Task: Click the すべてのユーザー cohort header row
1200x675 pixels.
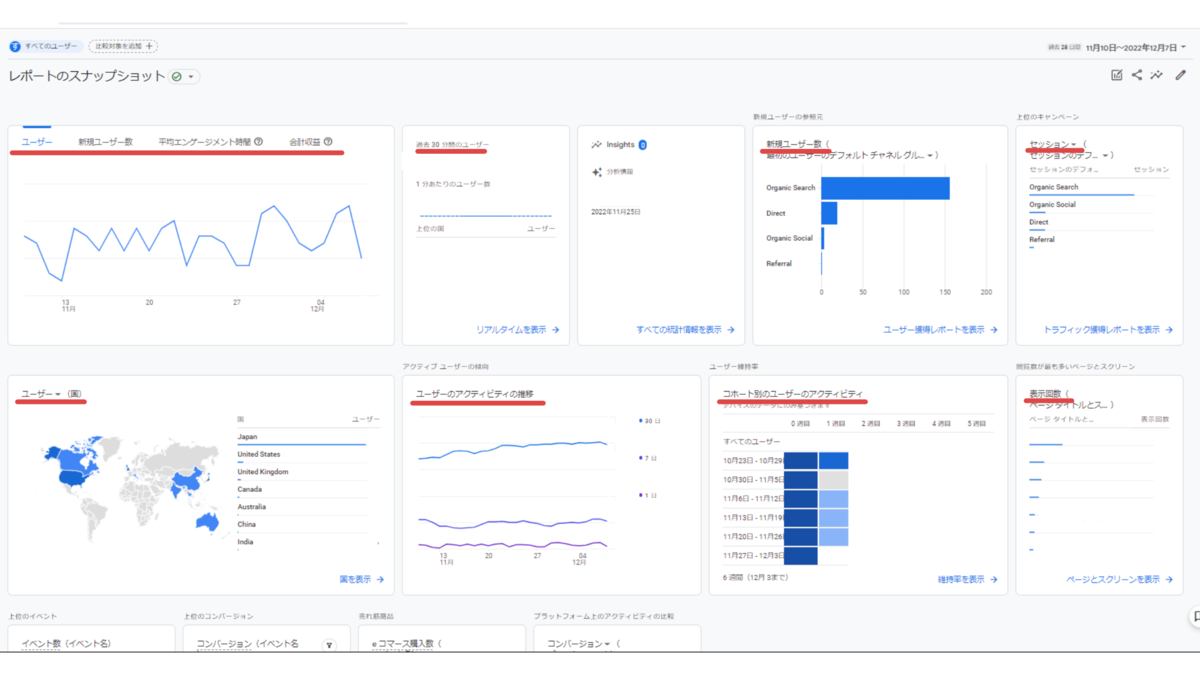Action: tap(751, 441)
